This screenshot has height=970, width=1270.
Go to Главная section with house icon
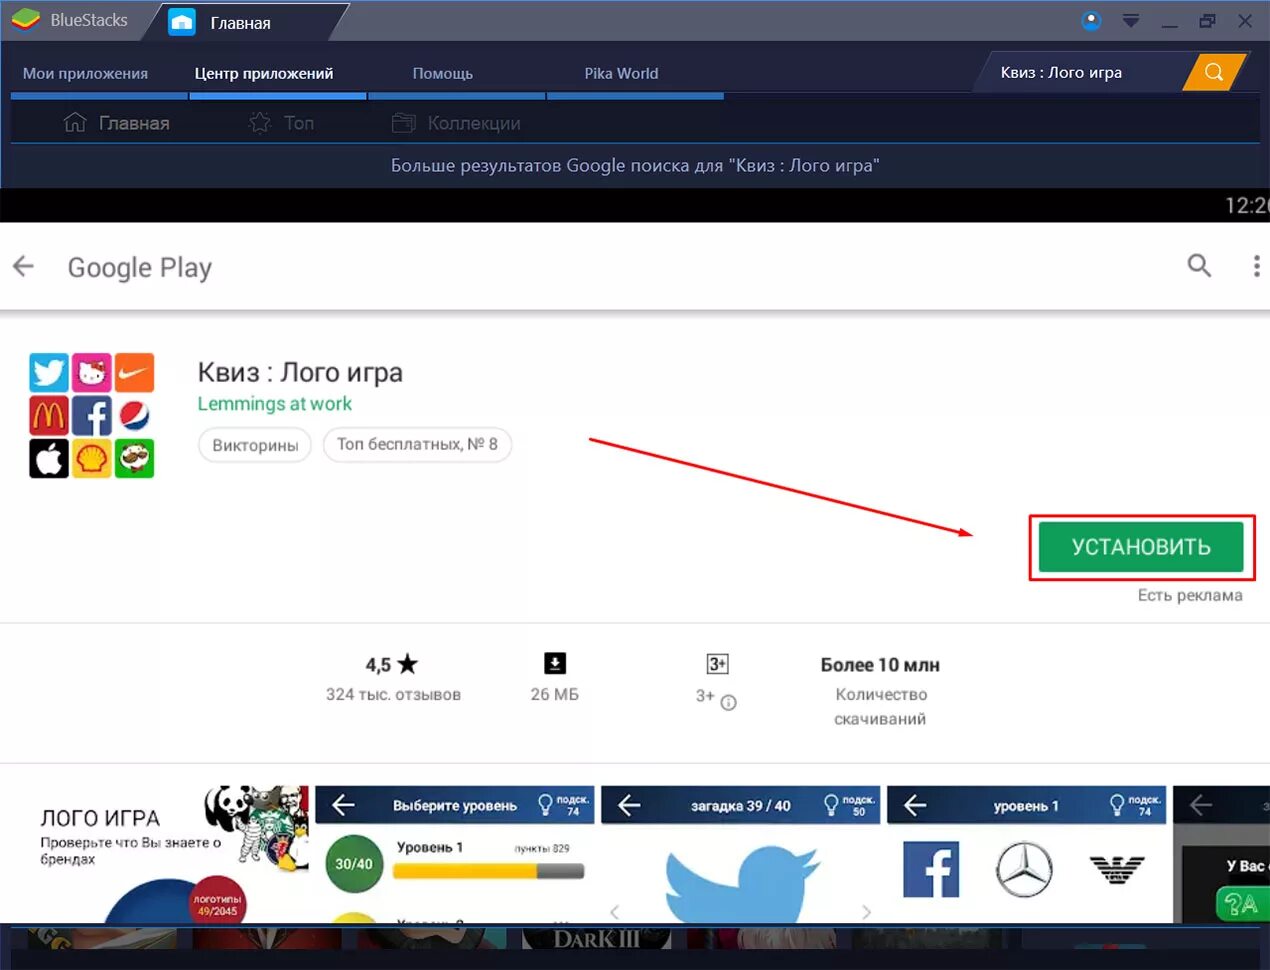tap(117, 123)
